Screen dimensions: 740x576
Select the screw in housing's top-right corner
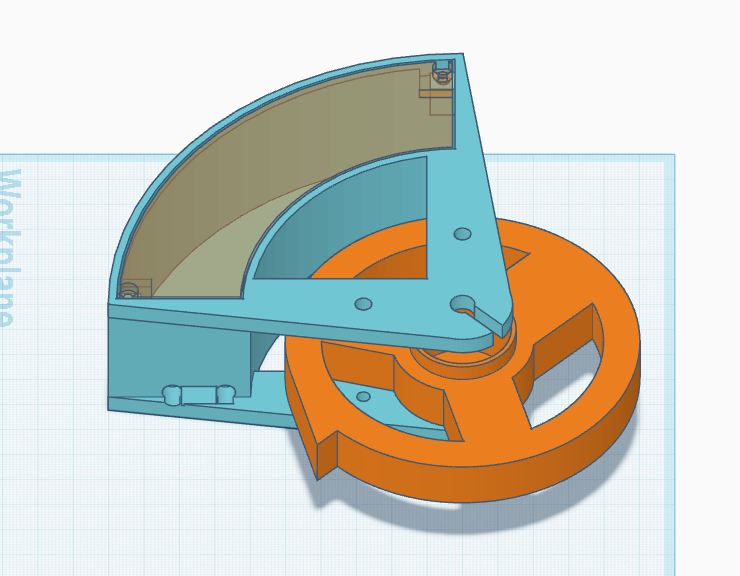(440, 74)
